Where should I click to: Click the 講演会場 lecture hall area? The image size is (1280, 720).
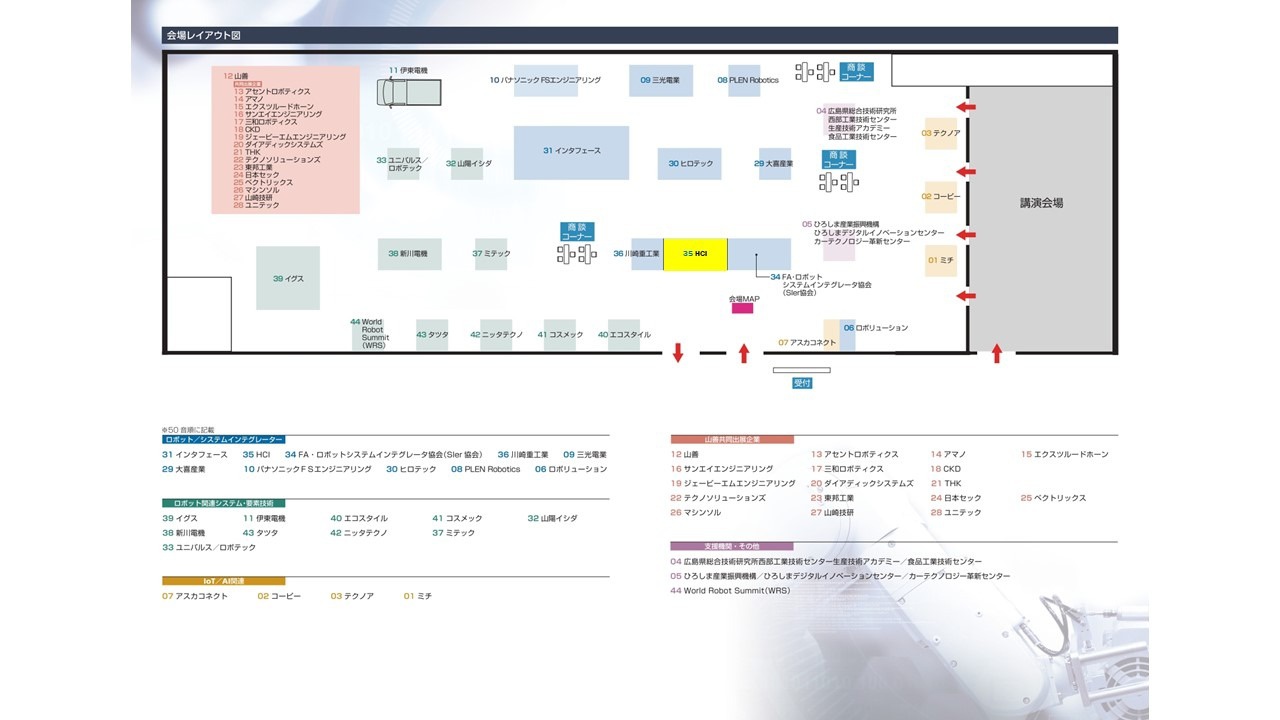[x=1041, y=203]
